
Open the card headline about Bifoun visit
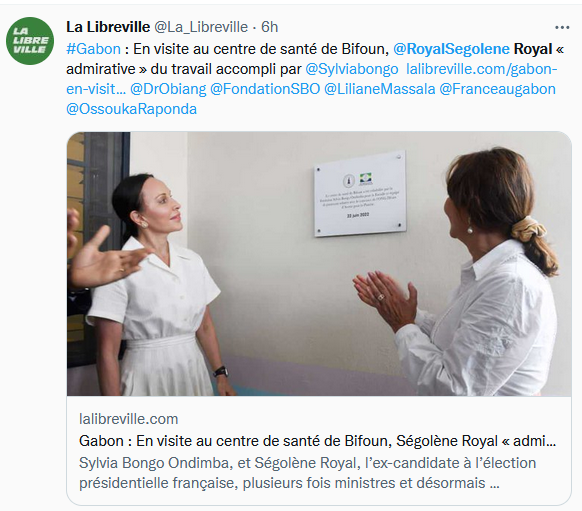click(x=317, y=441)
